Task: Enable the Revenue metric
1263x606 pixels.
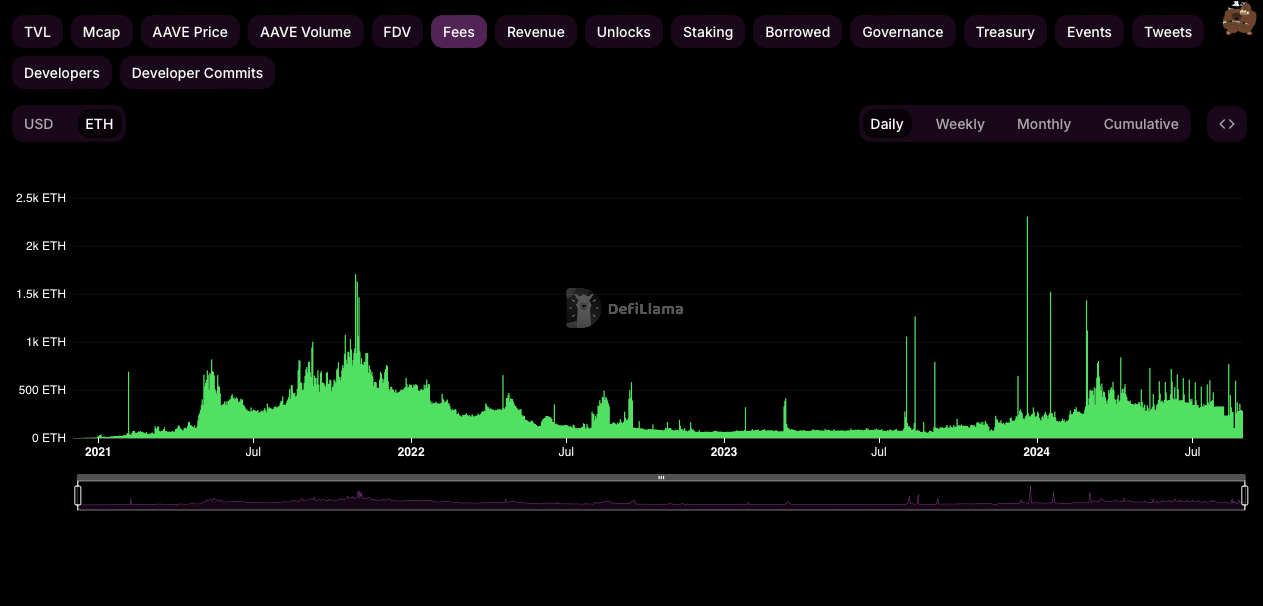Action: (x=535, y=32)
